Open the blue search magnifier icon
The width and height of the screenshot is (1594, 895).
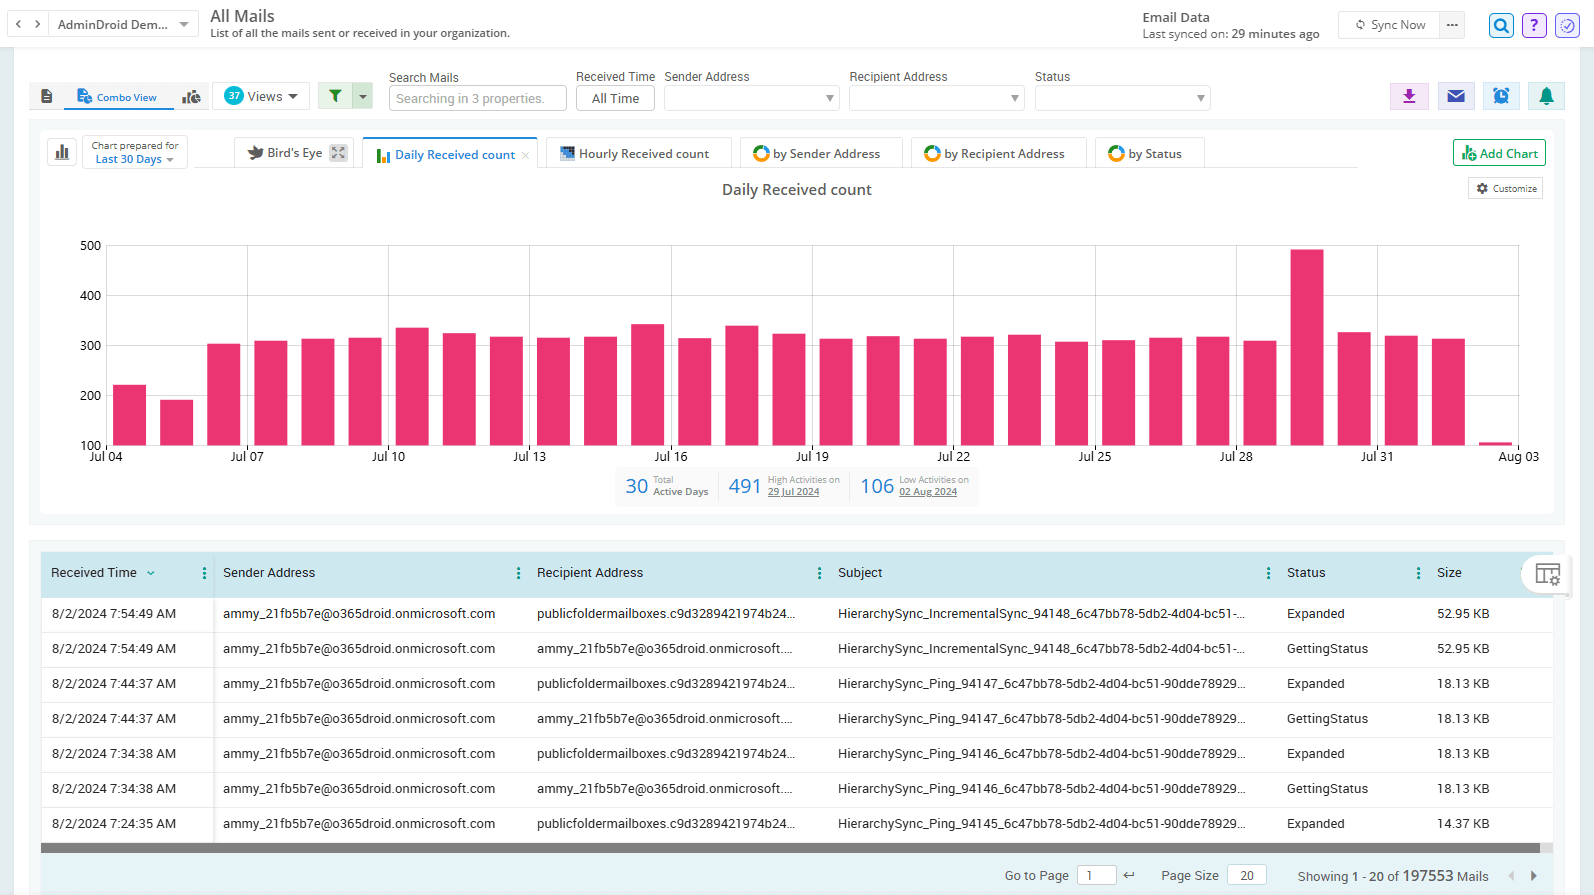point(1501,26)
